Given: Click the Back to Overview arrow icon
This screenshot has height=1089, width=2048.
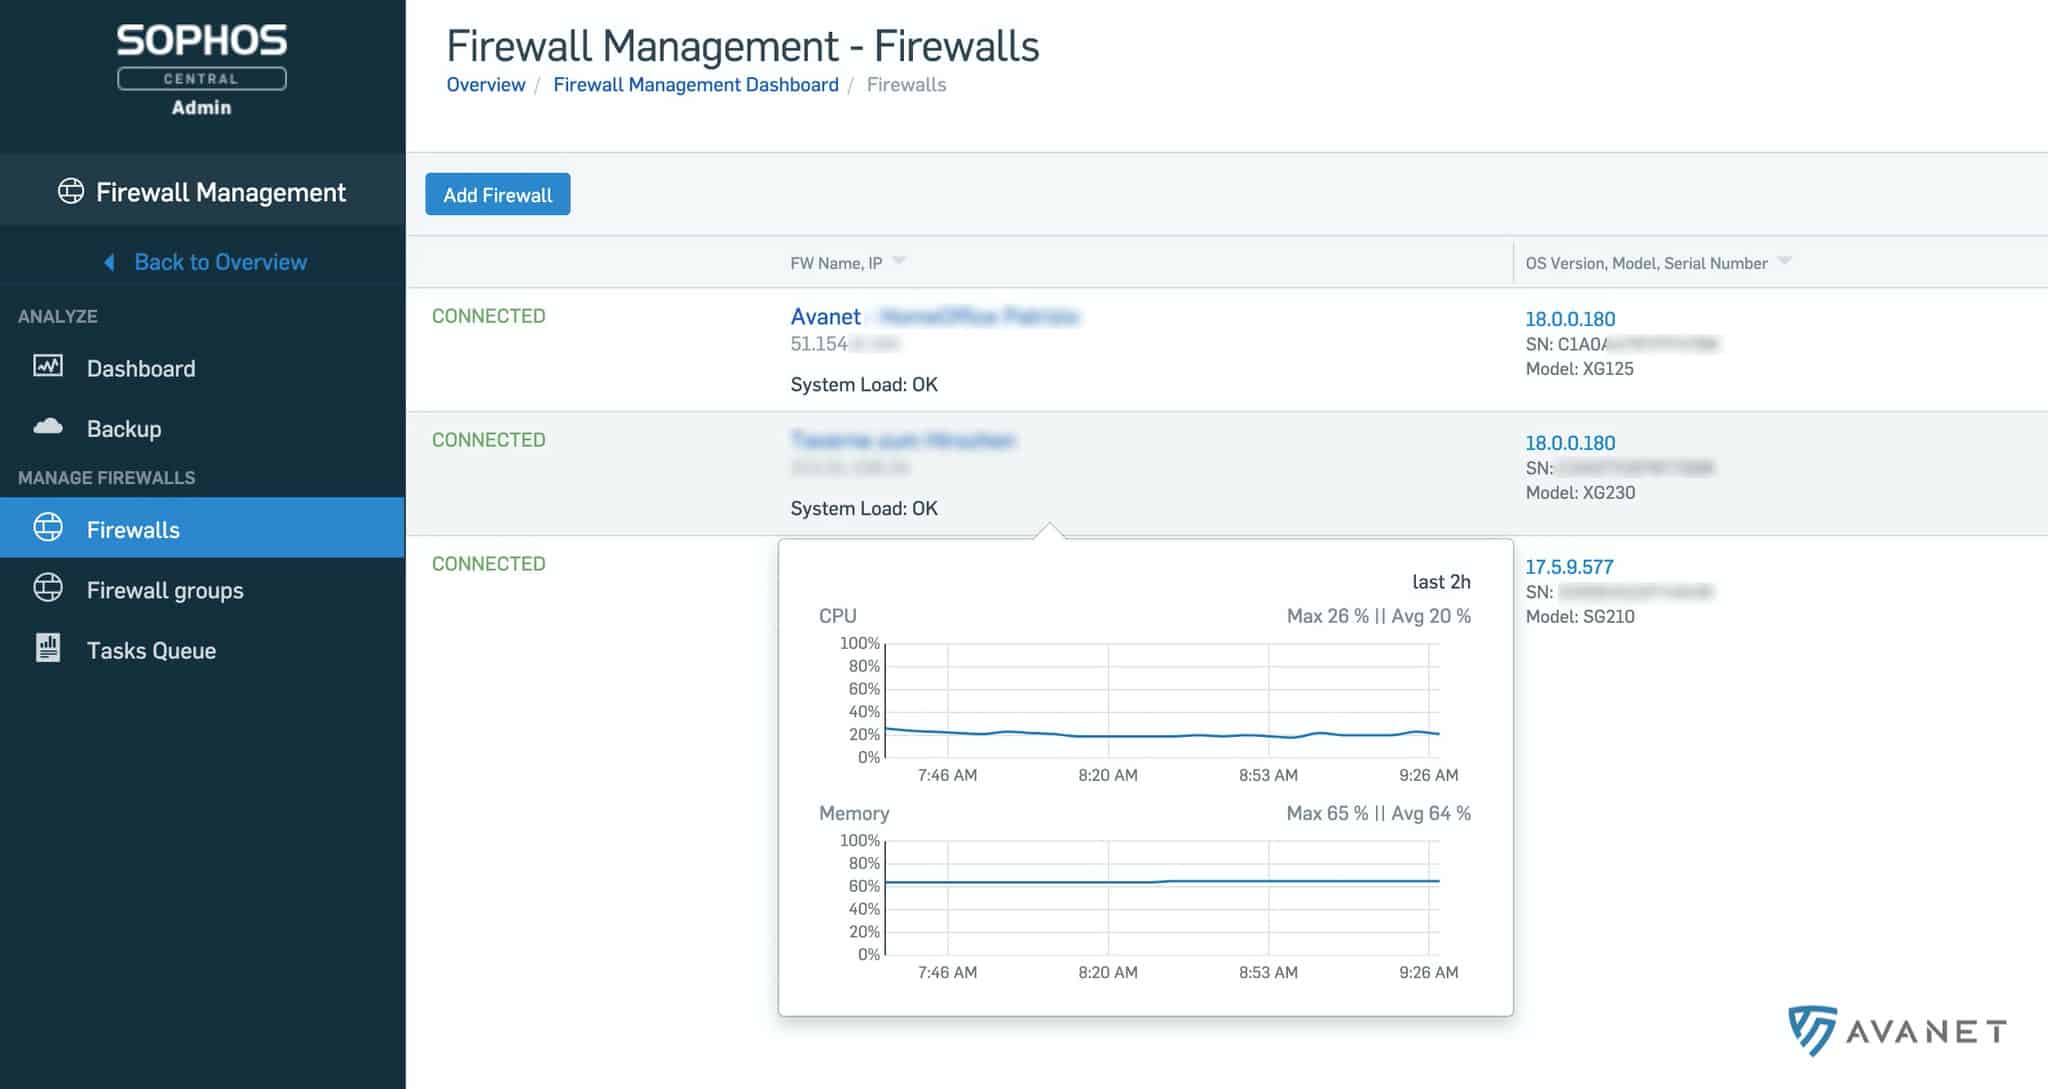Looking at the screenshot, I should point(109,262).
